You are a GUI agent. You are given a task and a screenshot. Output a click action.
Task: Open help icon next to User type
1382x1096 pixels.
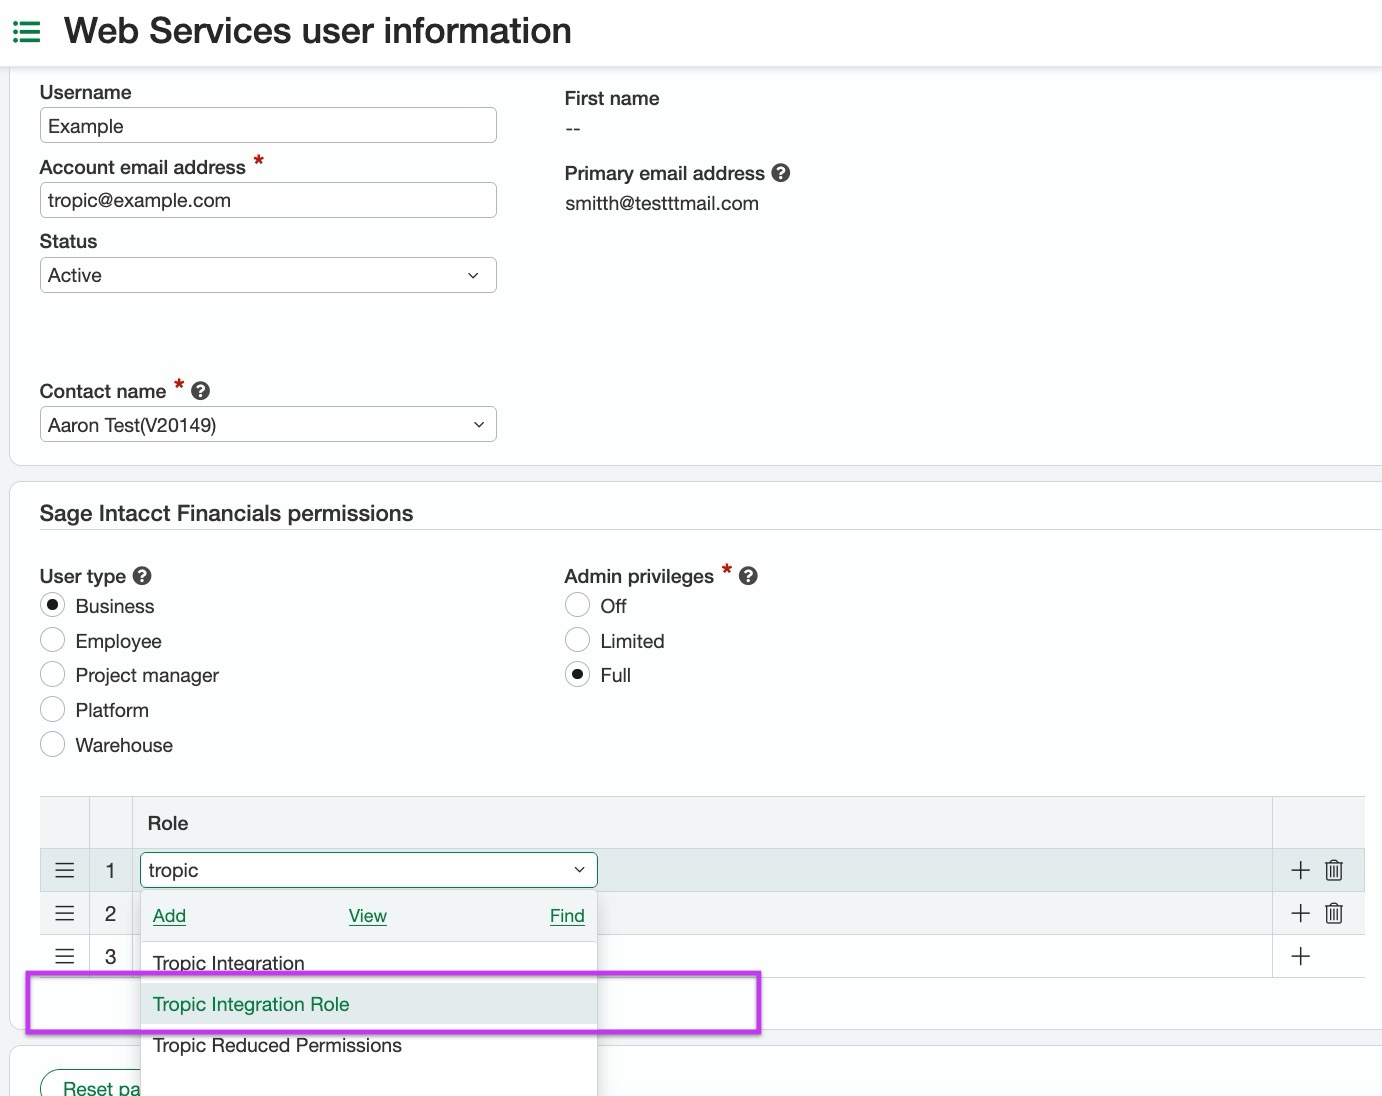click(x=142, y=576)
